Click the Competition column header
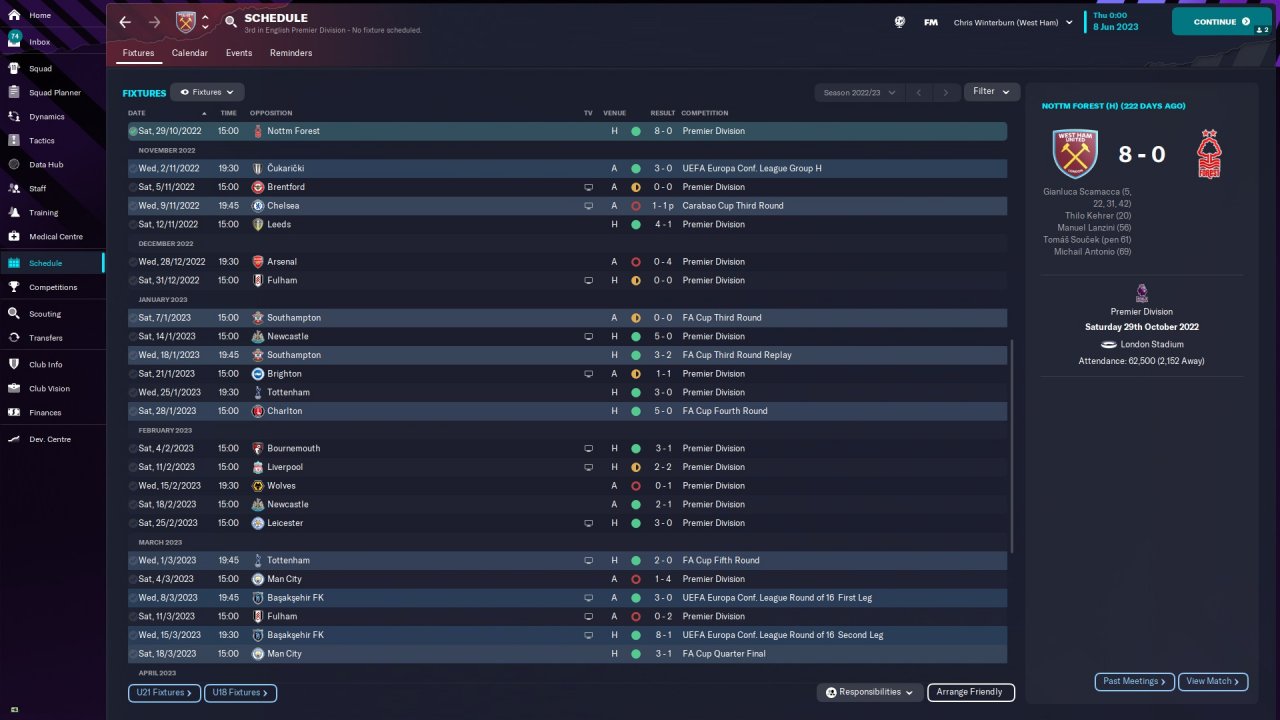1280x720 pixels. point(705,113)
